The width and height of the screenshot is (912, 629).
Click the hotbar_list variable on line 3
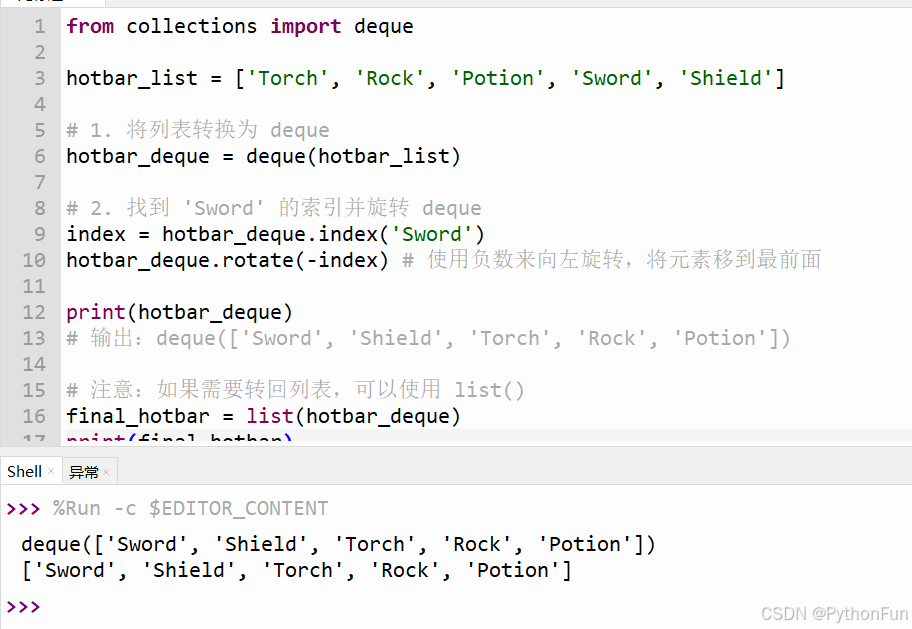point(132,78)
